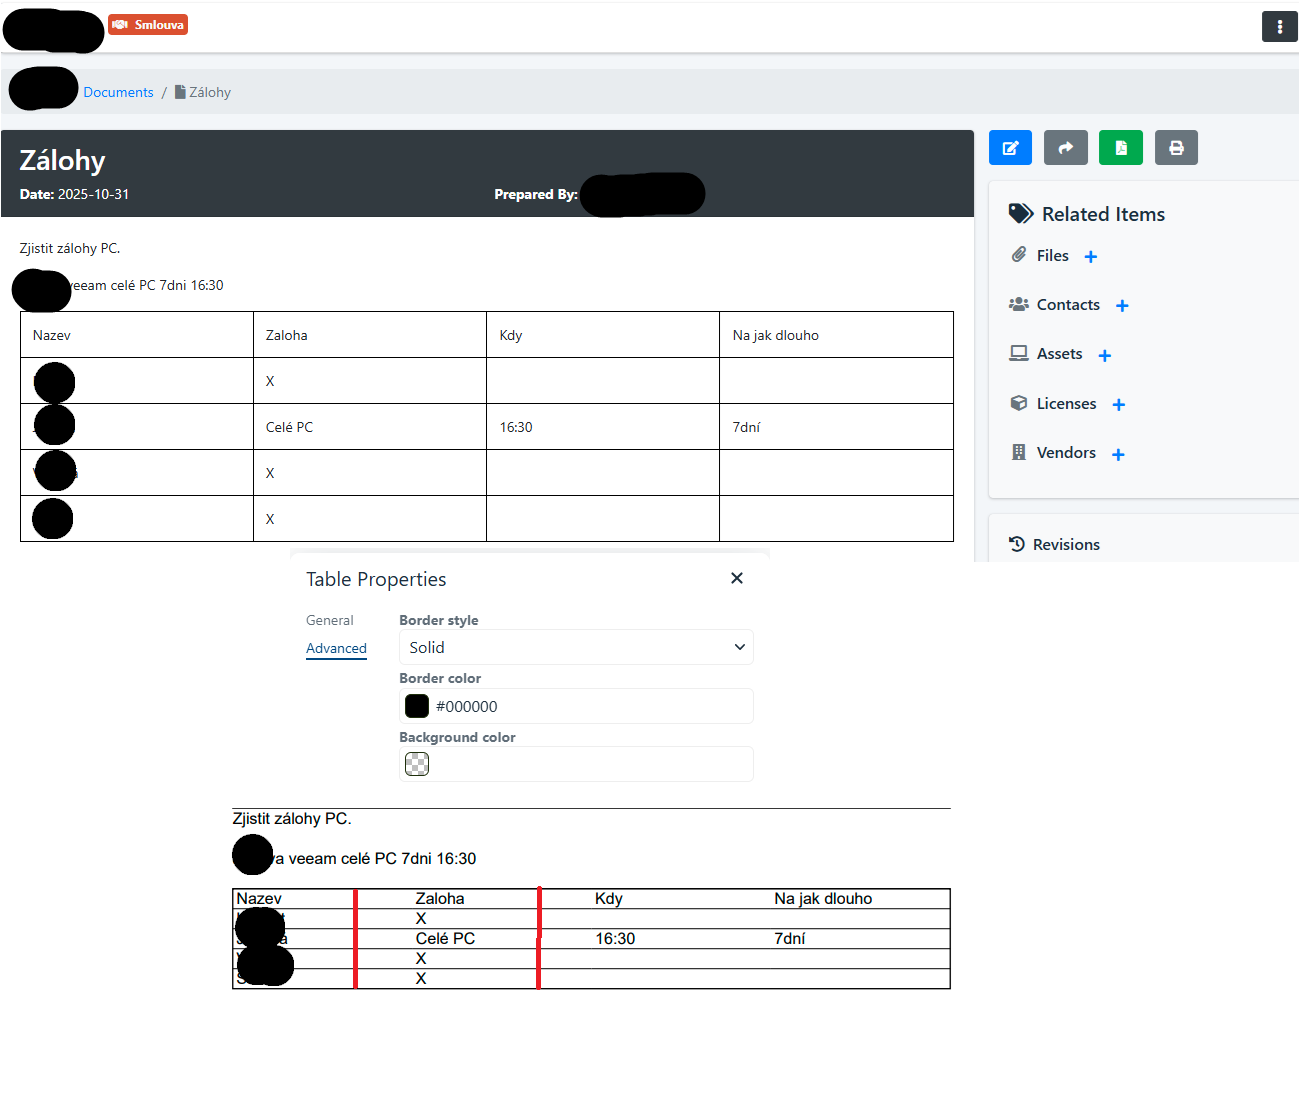Click the Celé PC table cell
This screenshot has height=1108, width=1299.
(369, 427)
